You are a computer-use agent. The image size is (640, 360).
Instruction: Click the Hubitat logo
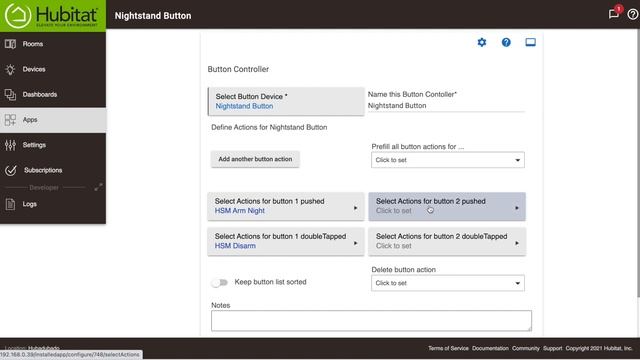[52, 16]
